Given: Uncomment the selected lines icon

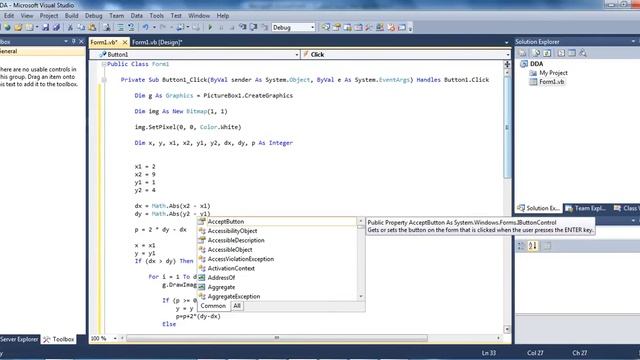Looking at the screenshot, I should click(x=131, y=27).
